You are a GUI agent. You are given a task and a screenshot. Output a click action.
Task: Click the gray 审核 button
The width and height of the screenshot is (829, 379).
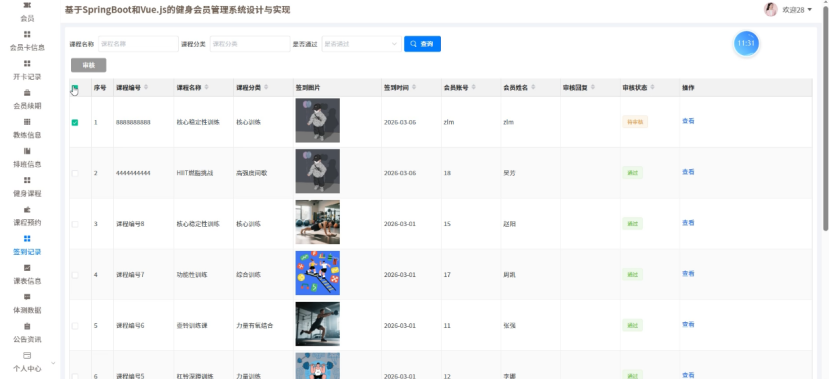pos(88,65)
